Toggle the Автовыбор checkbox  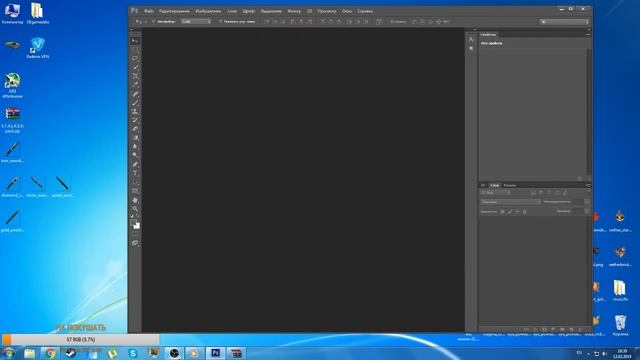(153, 21)
